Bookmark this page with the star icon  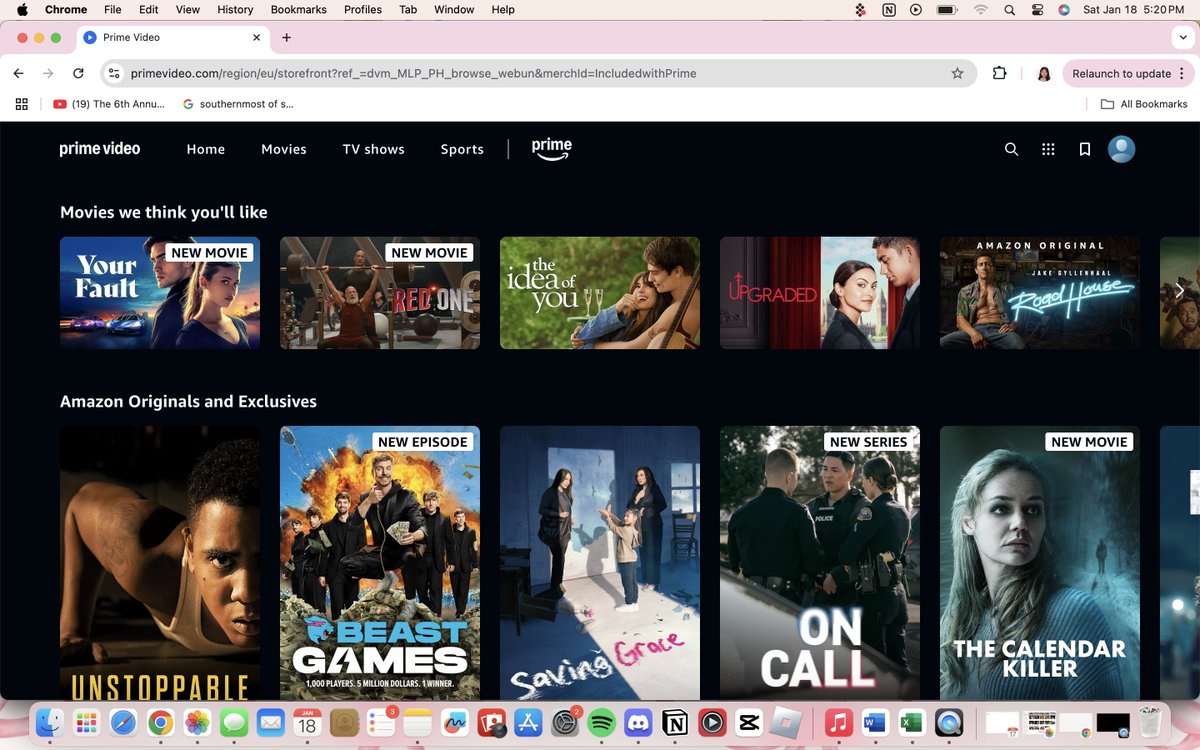[957, 73]
